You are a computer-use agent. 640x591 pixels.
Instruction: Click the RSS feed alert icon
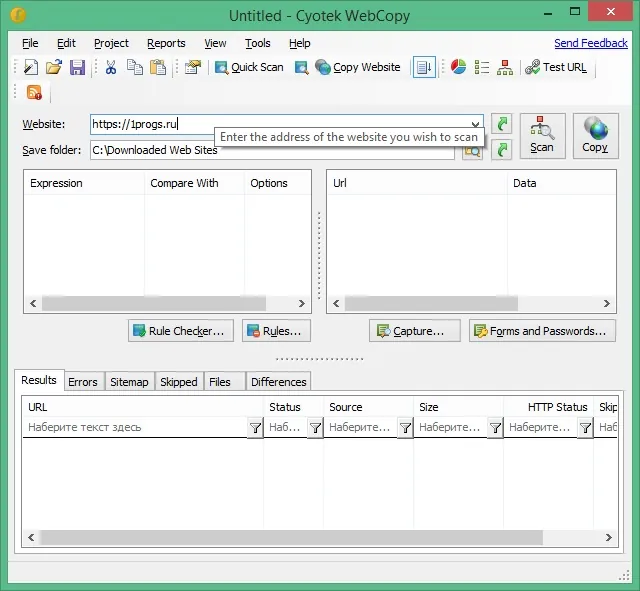[x=34, y=93]
